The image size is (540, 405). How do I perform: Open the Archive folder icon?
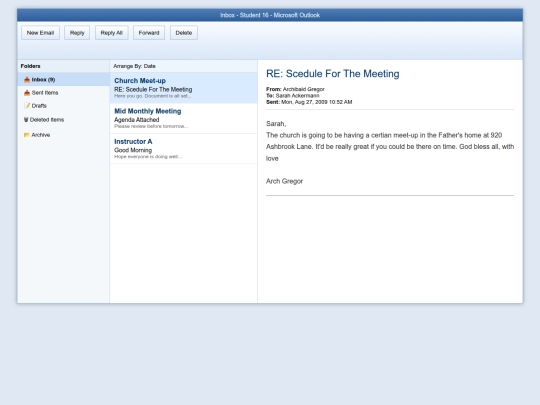(27, 135)
